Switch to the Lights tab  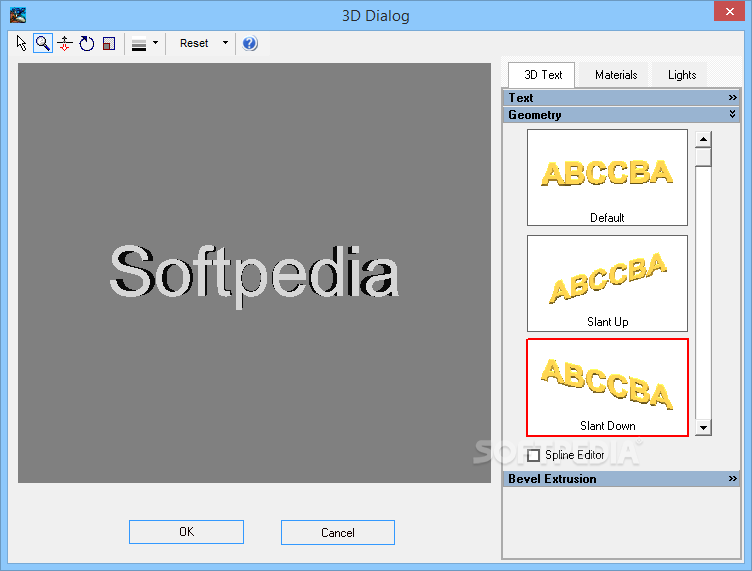682,75
